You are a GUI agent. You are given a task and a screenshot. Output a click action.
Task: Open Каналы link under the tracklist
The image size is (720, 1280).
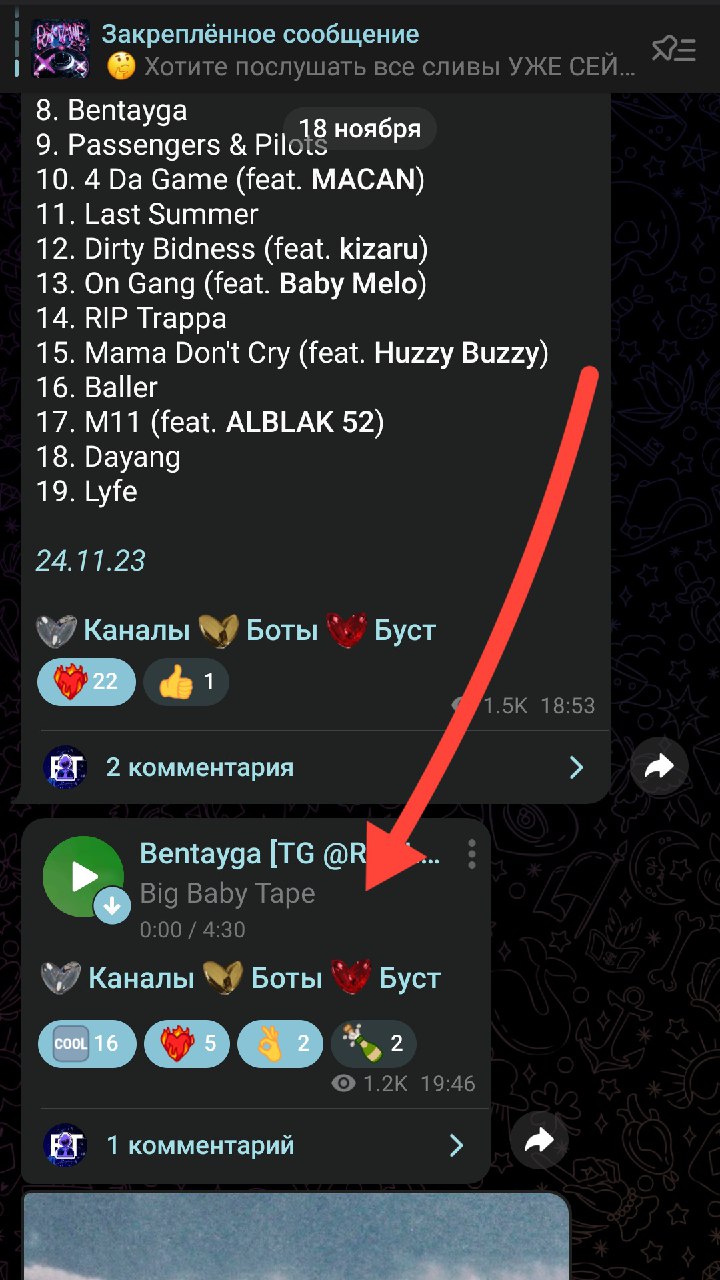tap(136, 630)
